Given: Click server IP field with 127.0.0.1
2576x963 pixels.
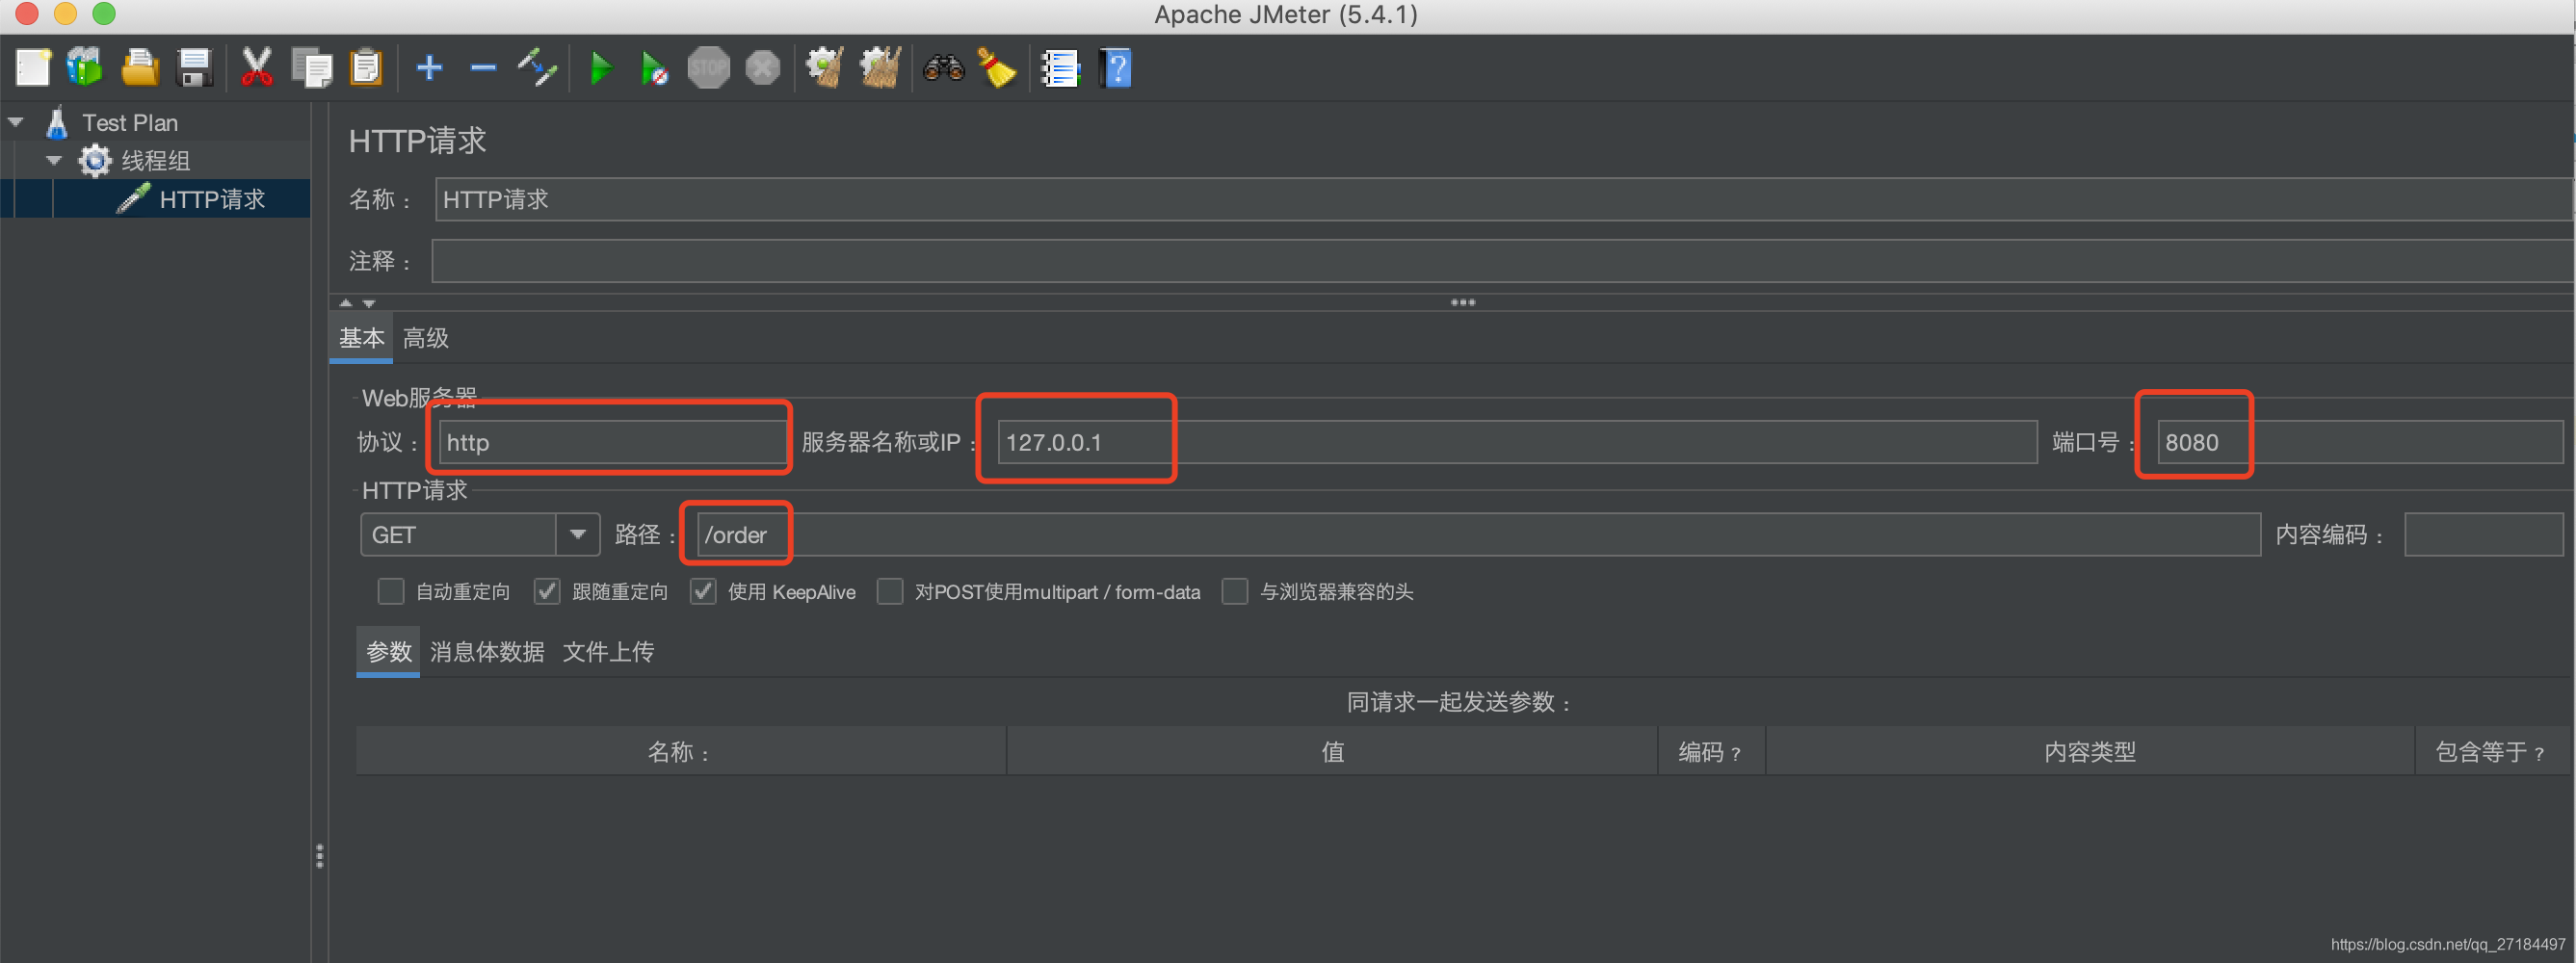Looking at the screenshot, I should [x=1517, y=442].
